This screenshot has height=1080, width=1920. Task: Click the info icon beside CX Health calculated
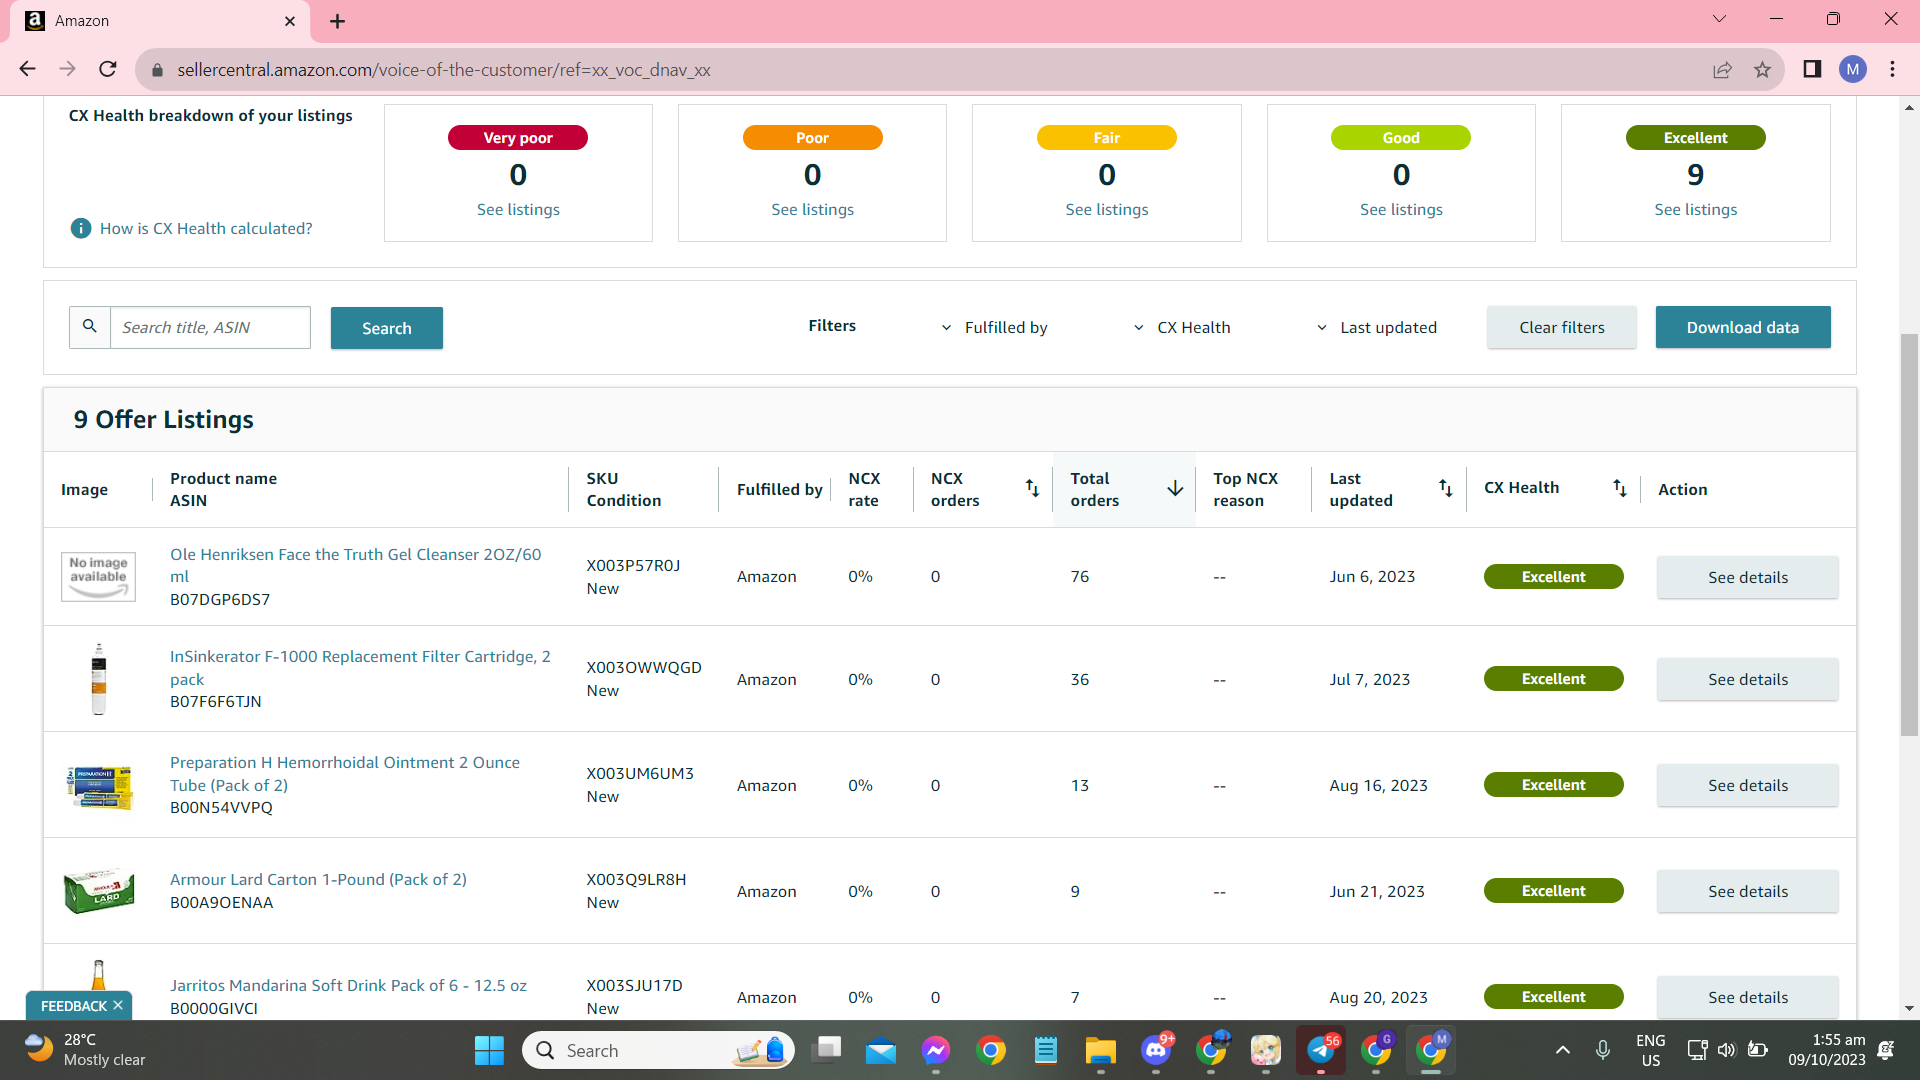click(81, 228)
